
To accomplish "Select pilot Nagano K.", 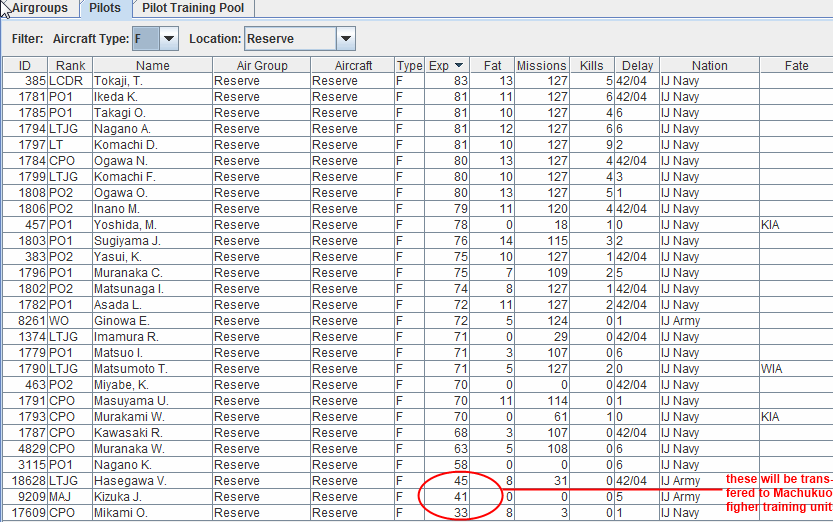I will click(152, 465).
